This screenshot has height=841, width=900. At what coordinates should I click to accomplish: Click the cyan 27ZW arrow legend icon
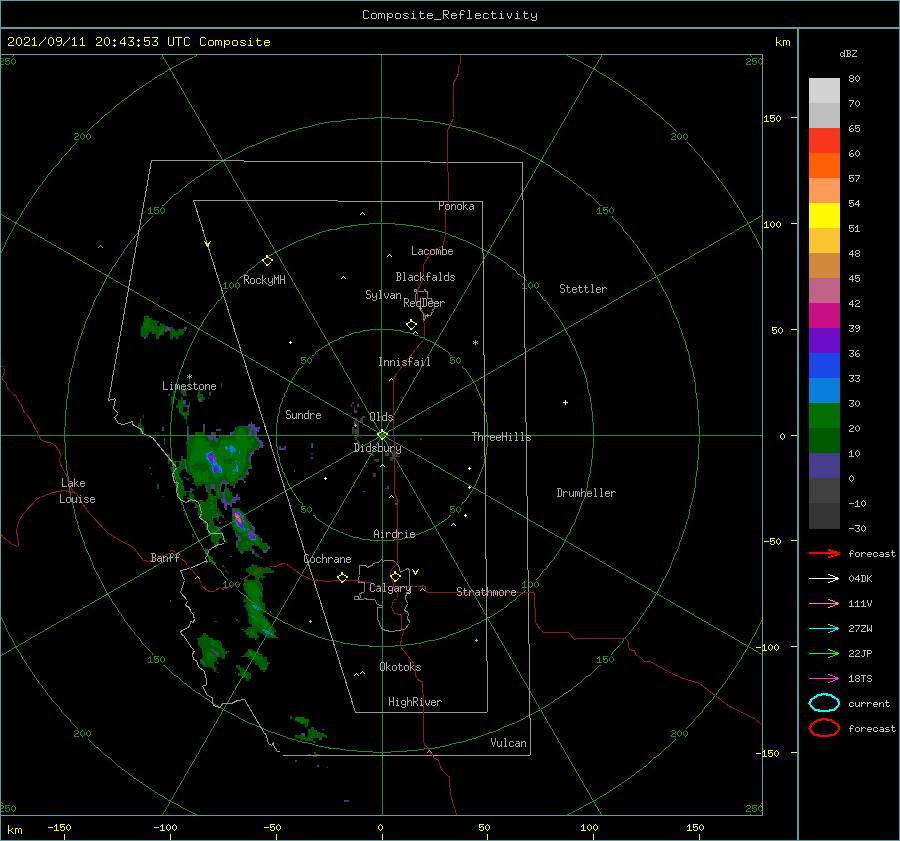pos(824,629)
